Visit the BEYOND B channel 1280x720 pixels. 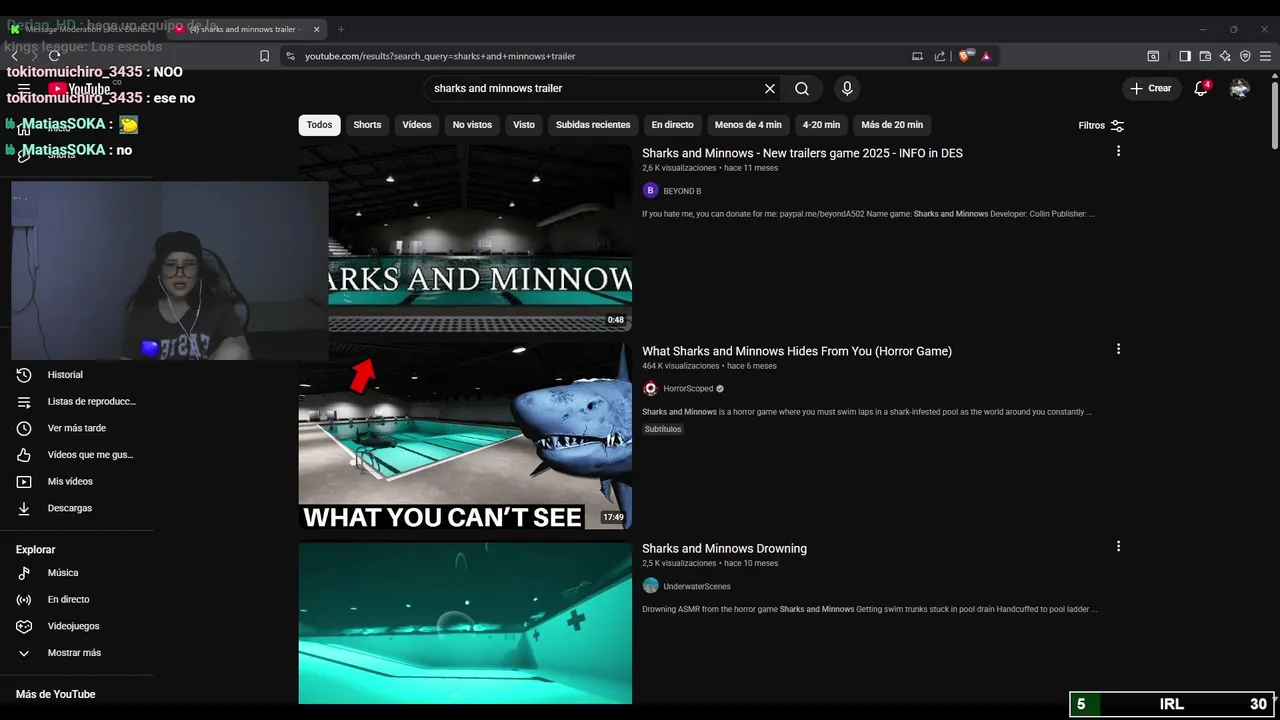(682, 191)
